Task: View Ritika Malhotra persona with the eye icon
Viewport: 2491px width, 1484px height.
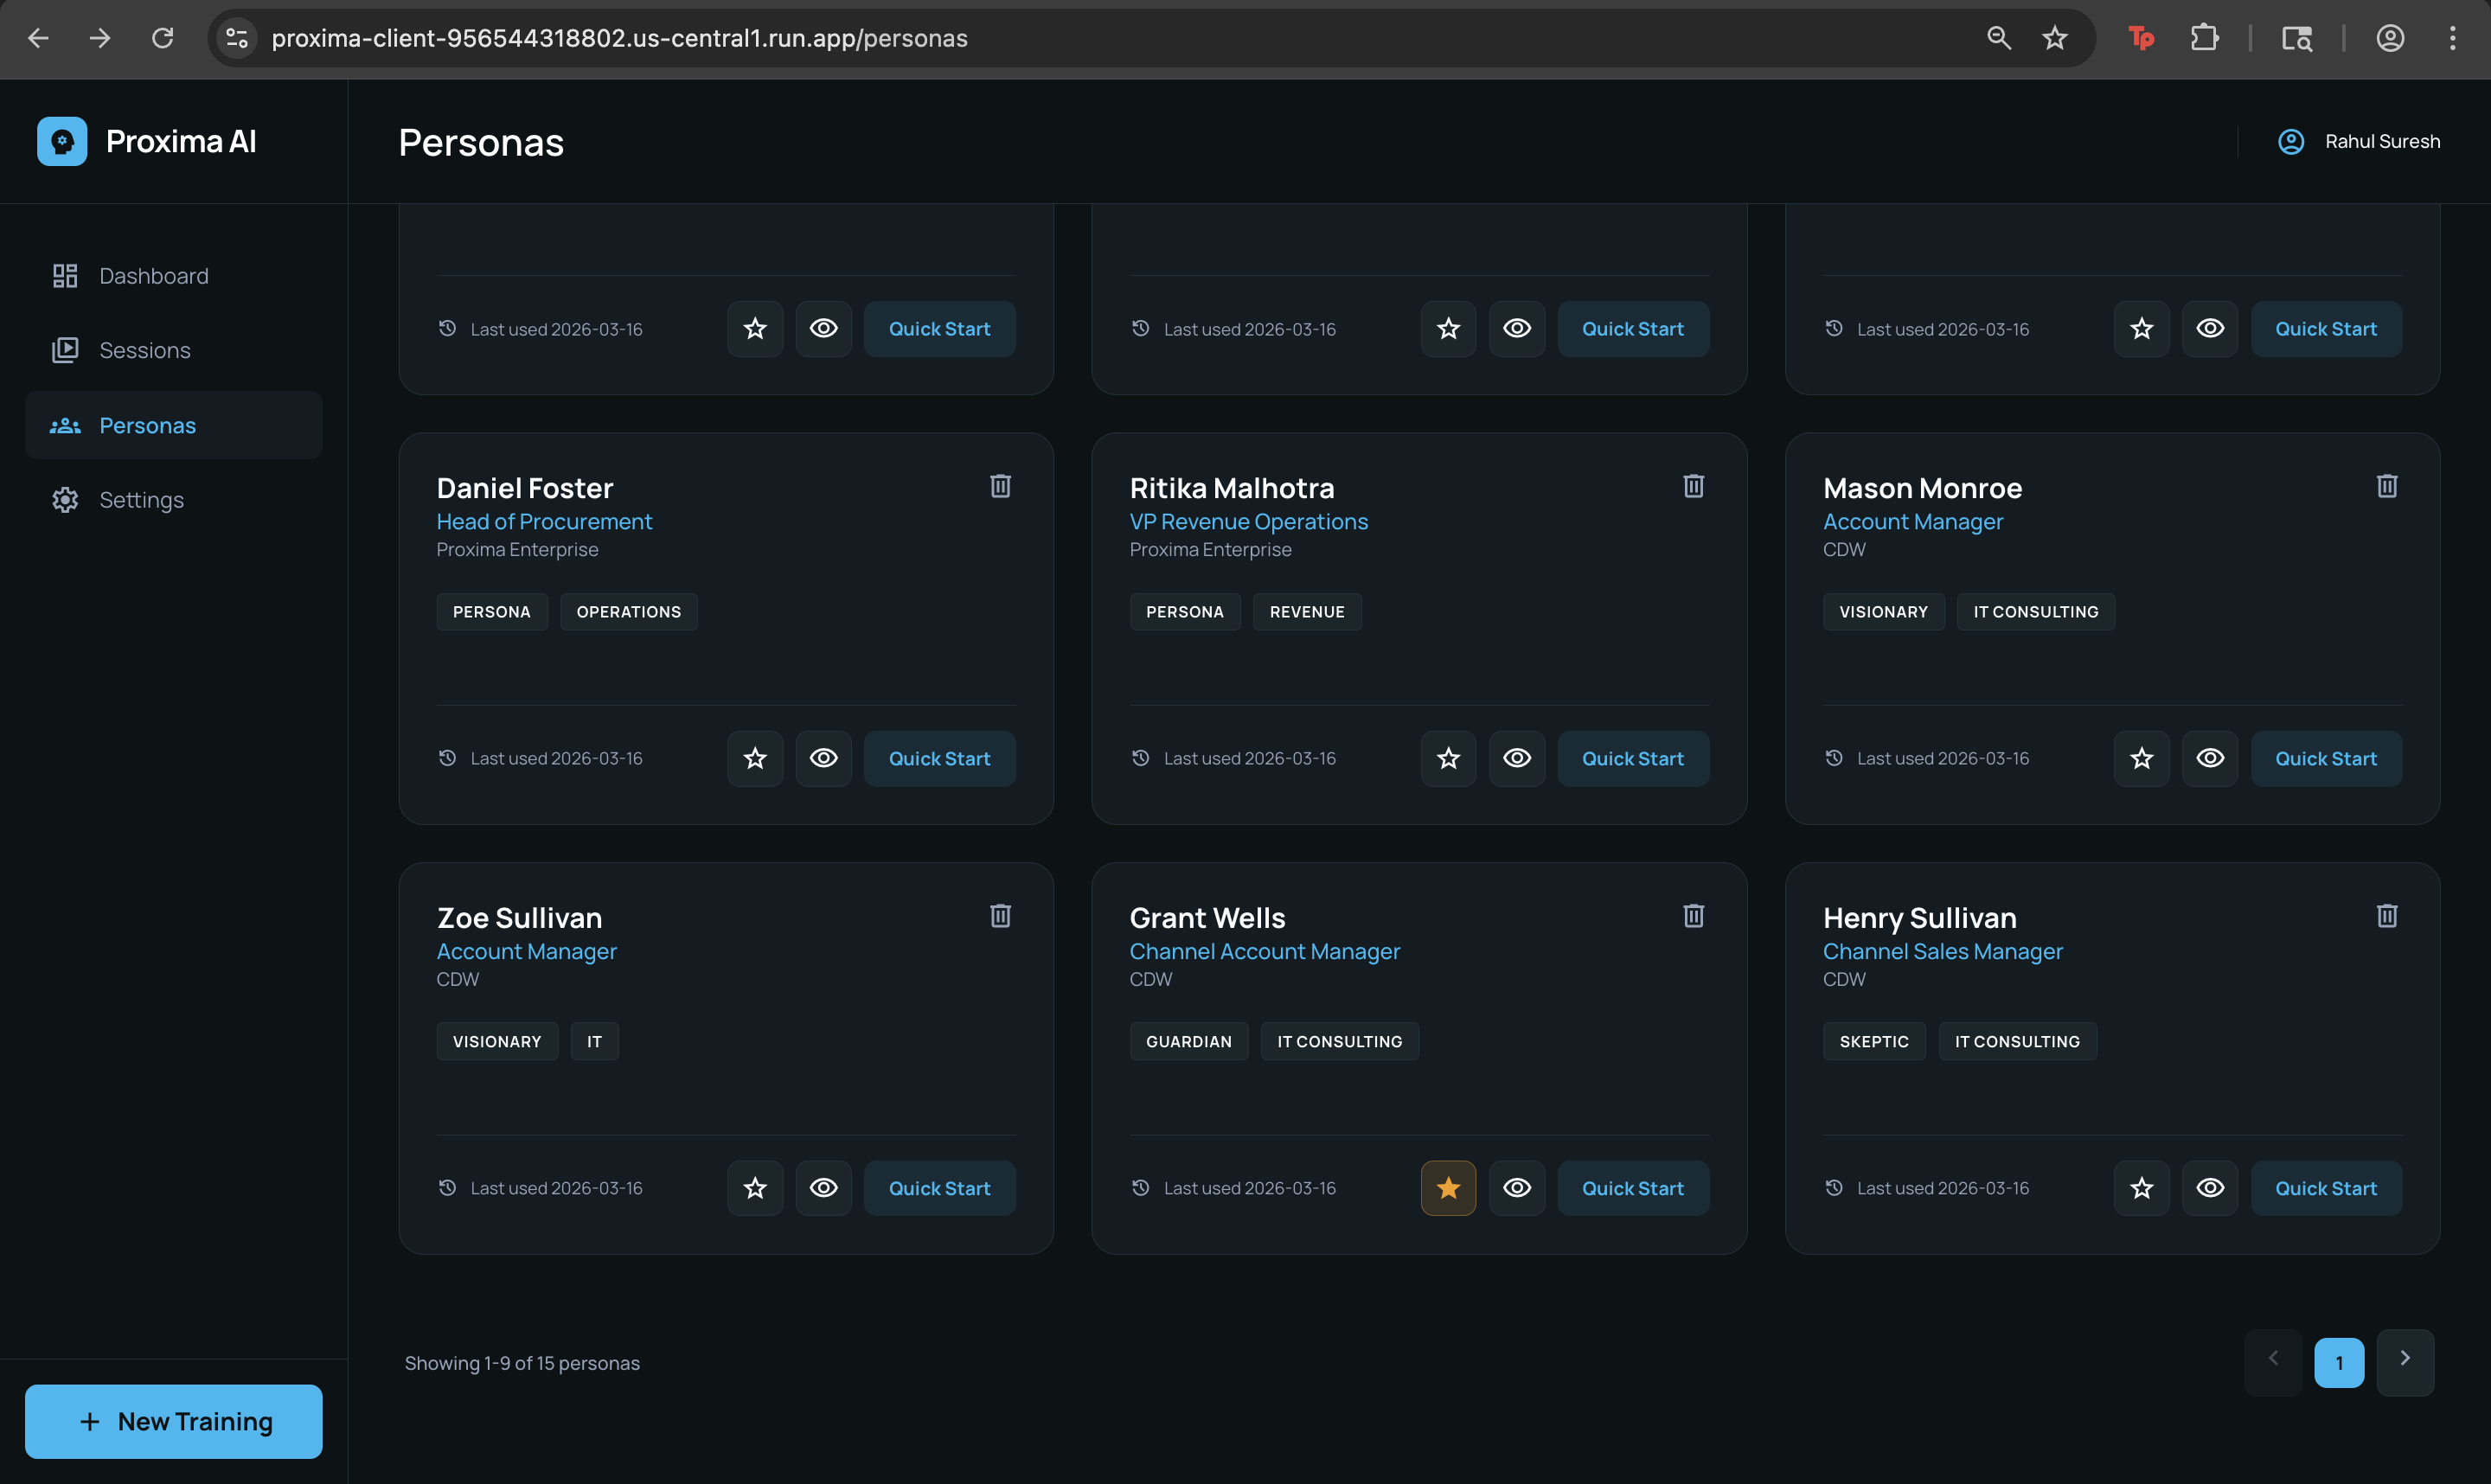Action: (1516, 758)
